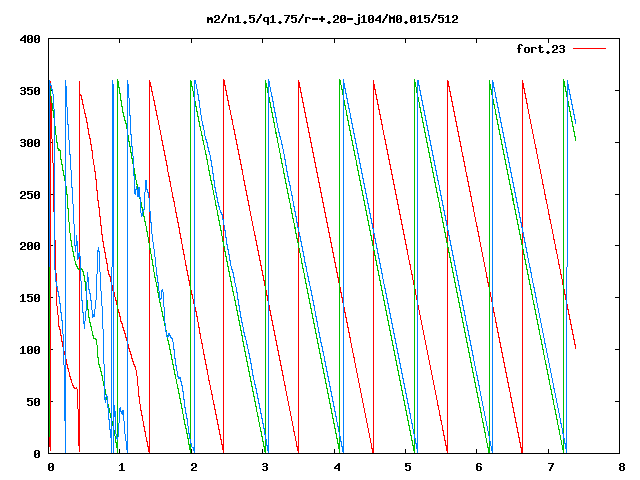
Task: Click y-axis label 200
Action: point(30,246)
